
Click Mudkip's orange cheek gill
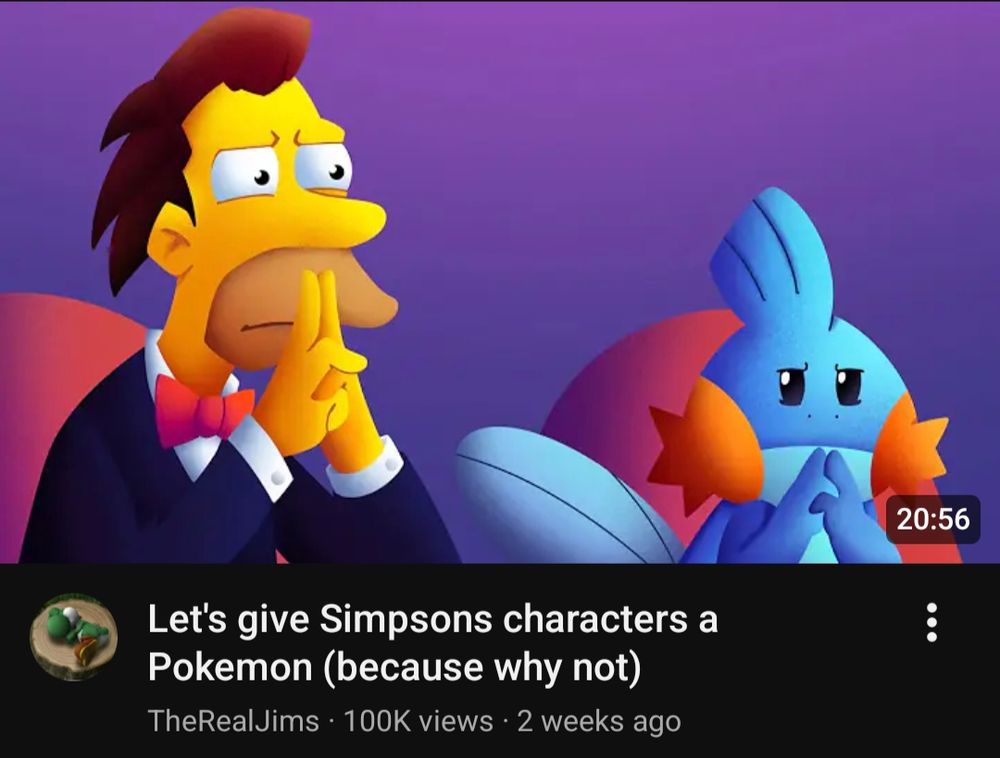pyautogui.click(x=700, y=444)
